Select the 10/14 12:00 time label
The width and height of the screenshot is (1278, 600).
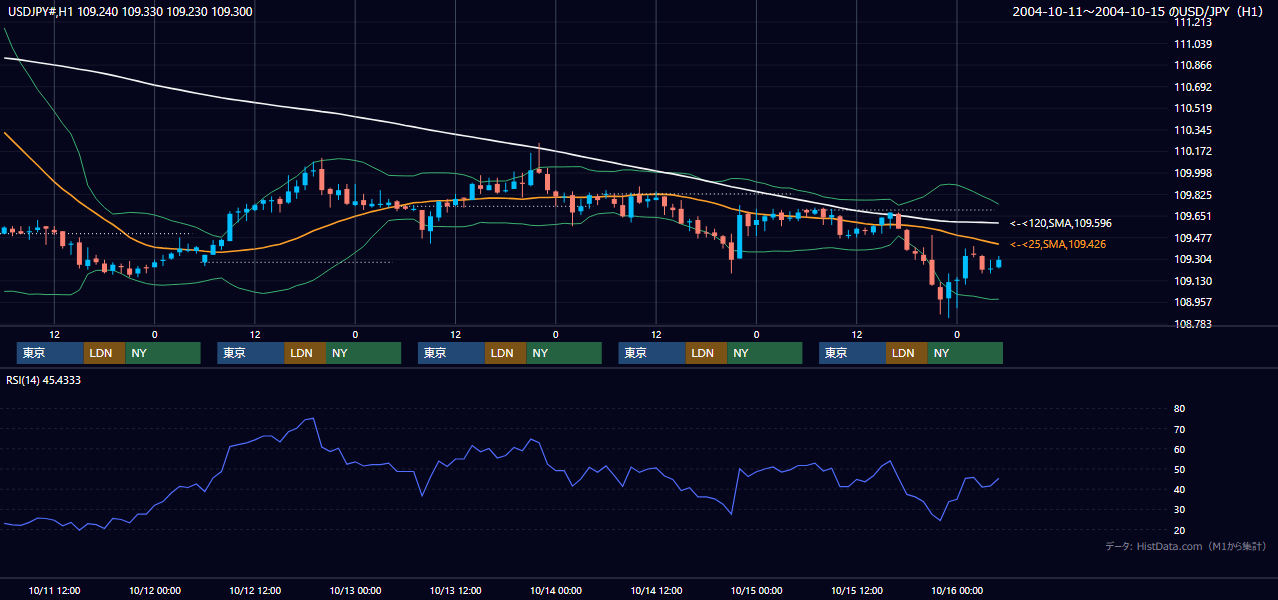656,590
